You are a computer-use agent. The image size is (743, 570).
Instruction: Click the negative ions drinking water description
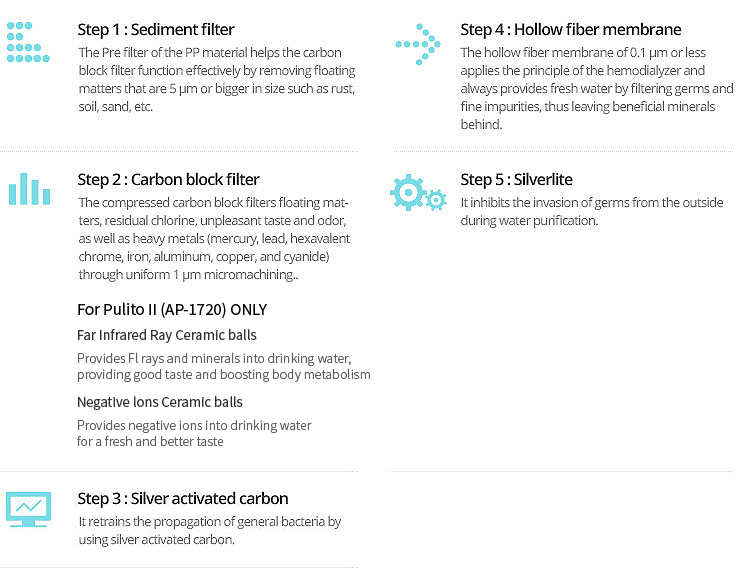194,433
